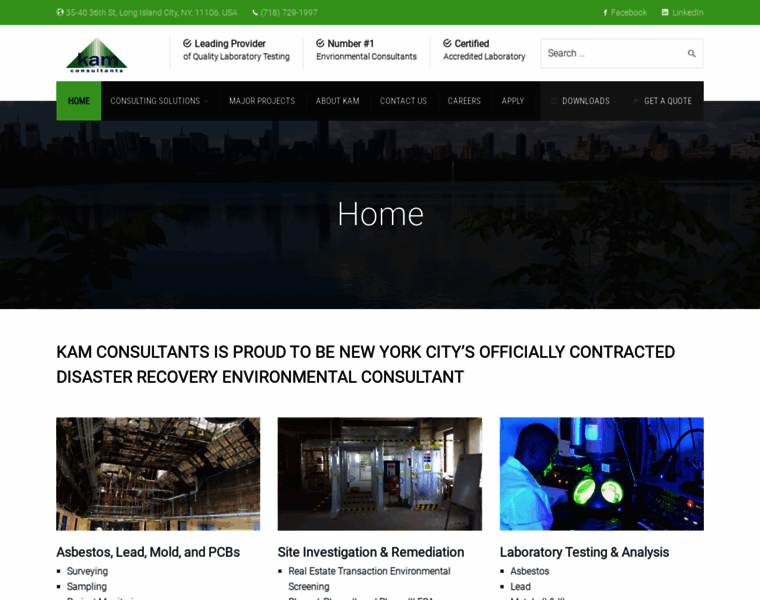760x600 pixels.
Task: Click the LinkedIn icon in top bar
Action: point(665,13)
